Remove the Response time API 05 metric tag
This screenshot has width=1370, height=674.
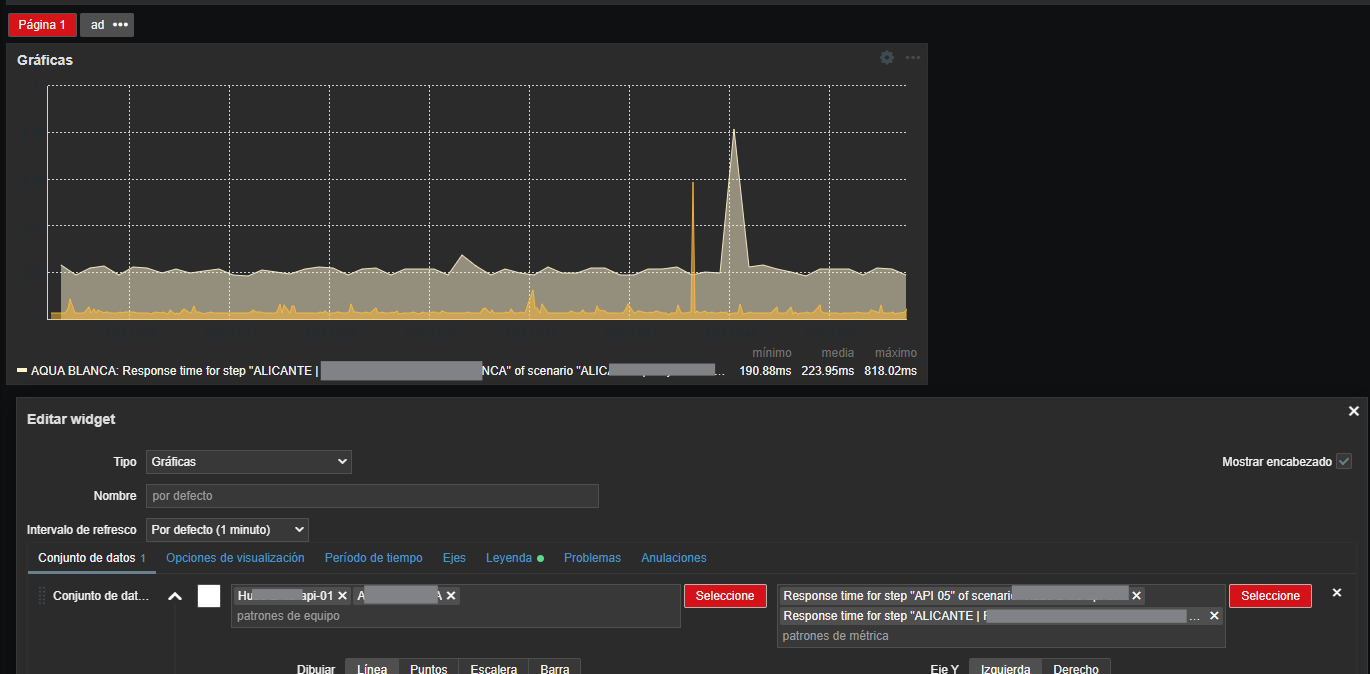(x=1136, y=596)
